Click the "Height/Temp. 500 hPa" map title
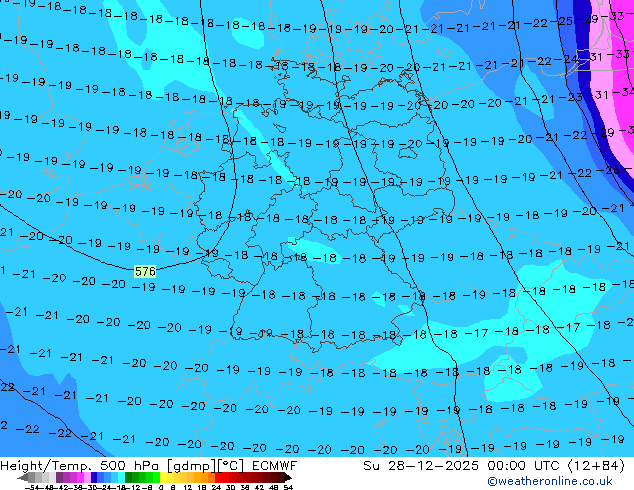634x490 pixels. tap(80, 465)
